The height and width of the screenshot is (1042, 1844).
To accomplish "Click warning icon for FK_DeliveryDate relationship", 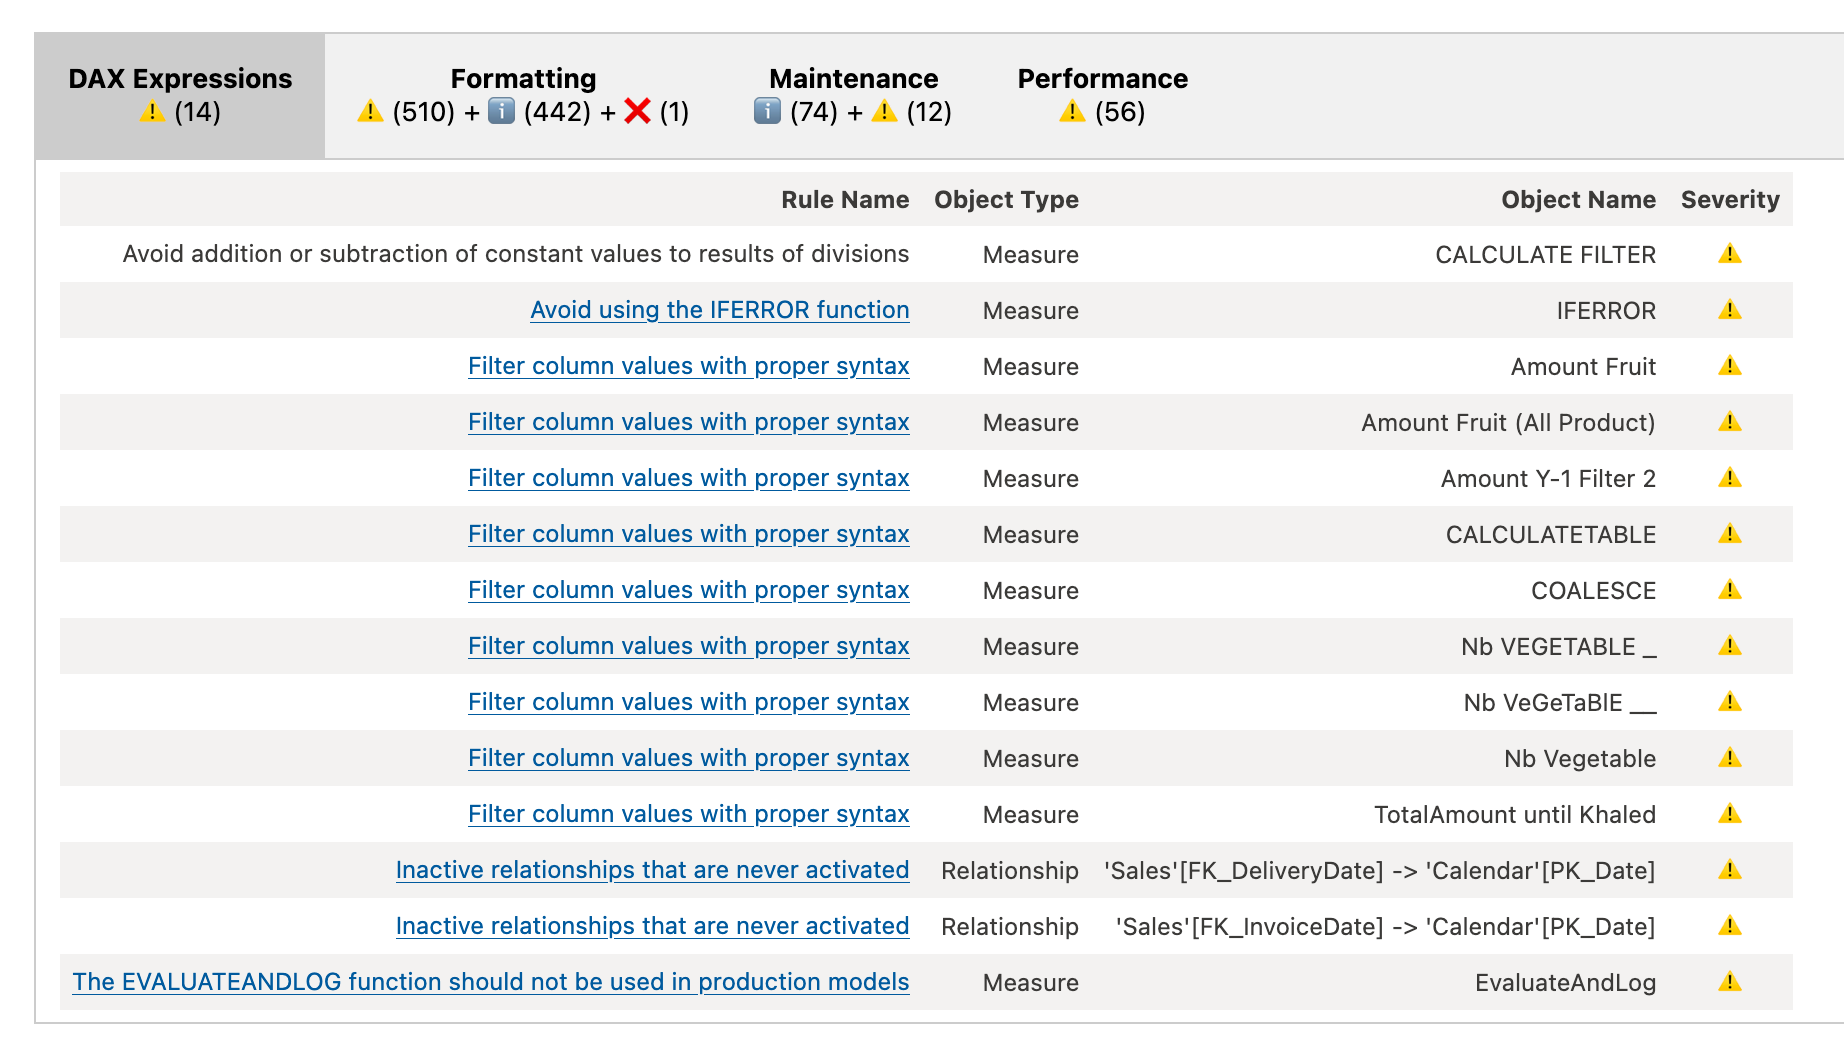I will tap(1730, 870).
